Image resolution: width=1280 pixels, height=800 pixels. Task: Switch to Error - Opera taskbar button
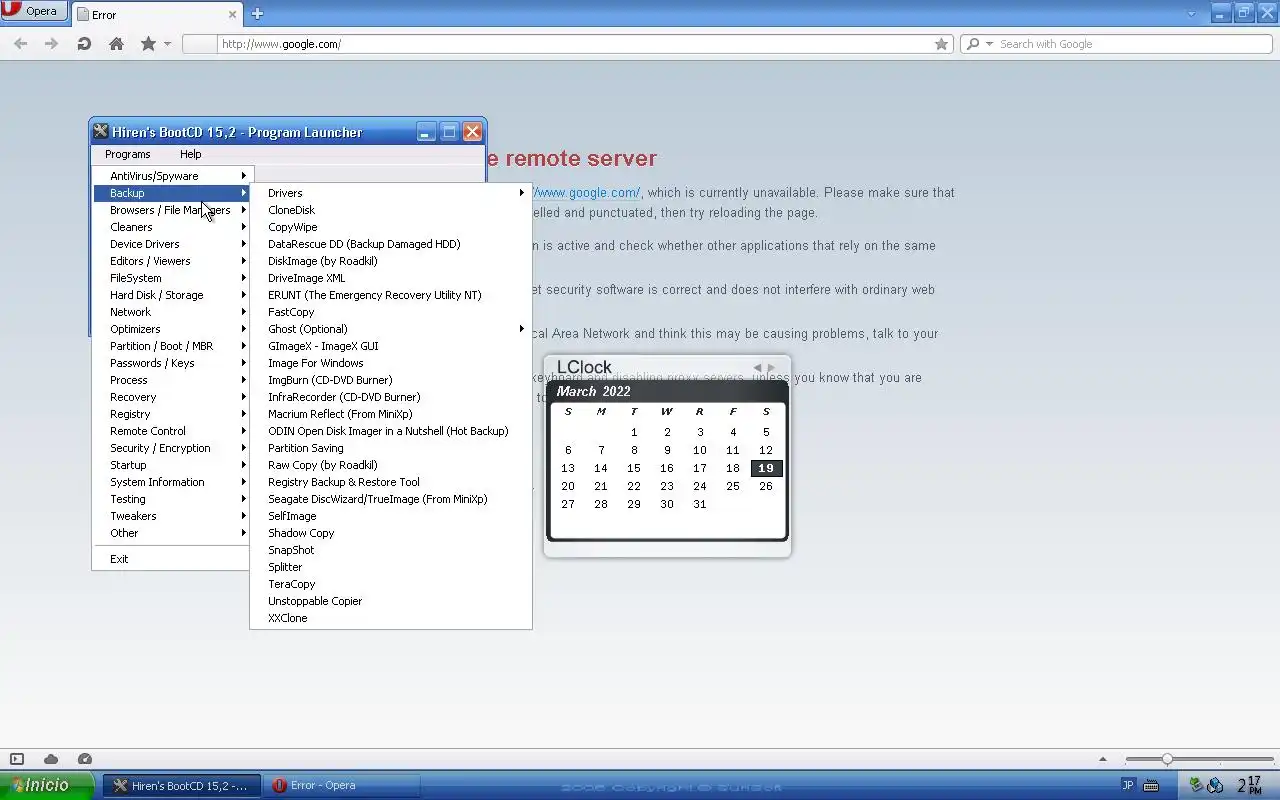coord(340,785)
